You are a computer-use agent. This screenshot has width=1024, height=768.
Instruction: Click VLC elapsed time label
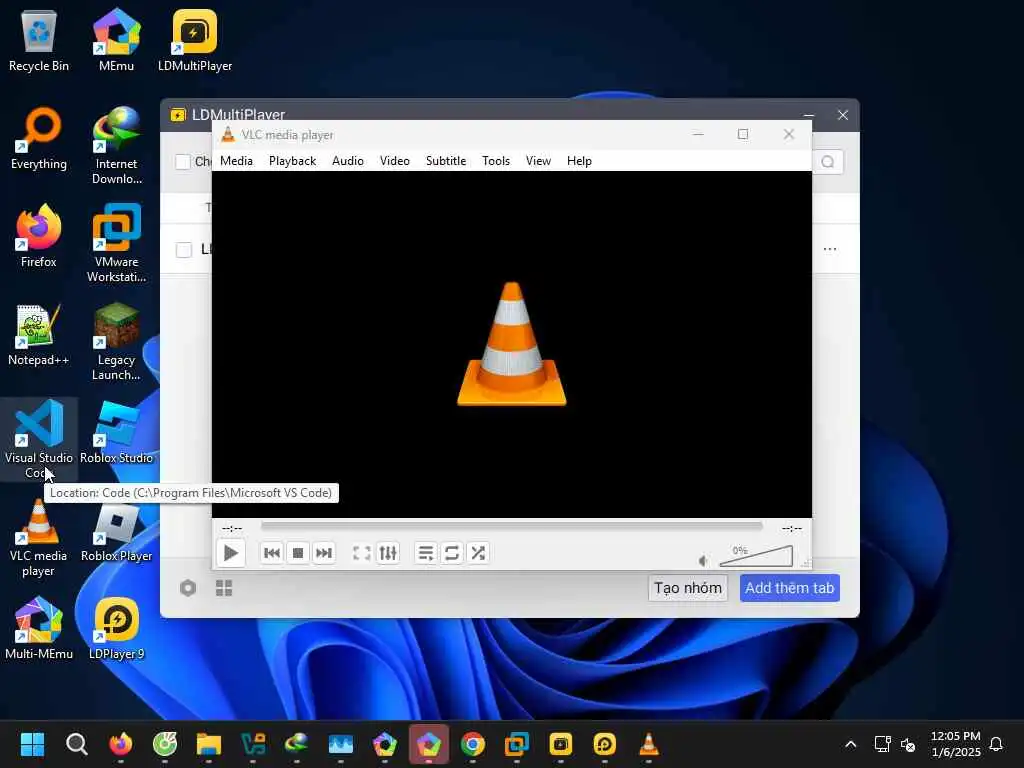(x=232, y=528)
